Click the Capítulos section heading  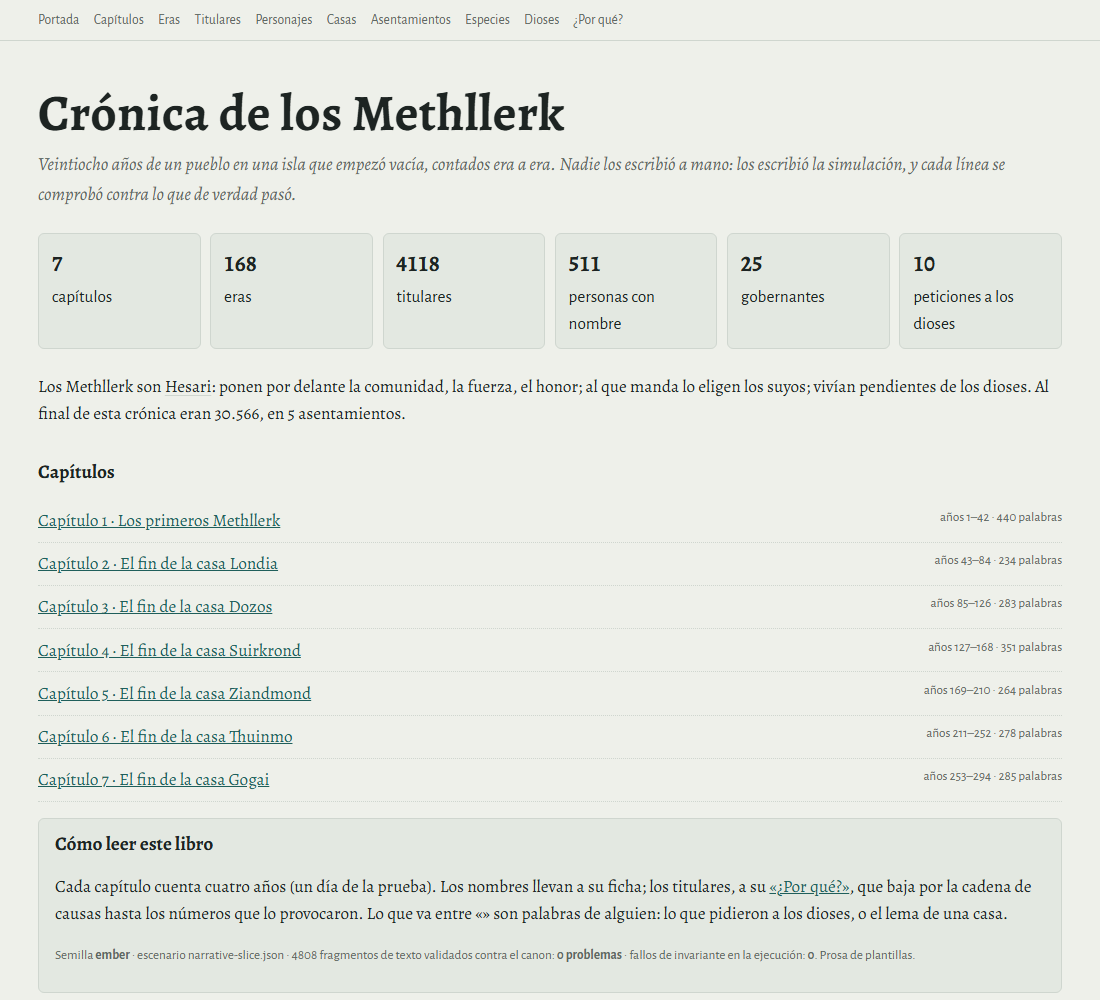pos(76,472)
